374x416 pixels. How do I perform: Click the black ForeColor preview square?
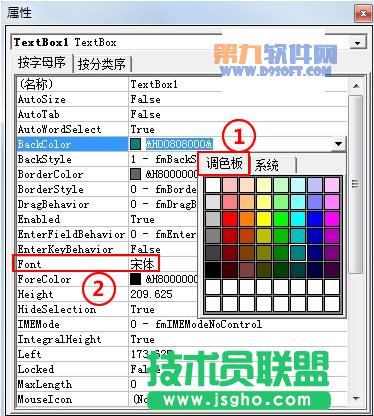click(135, 279)
